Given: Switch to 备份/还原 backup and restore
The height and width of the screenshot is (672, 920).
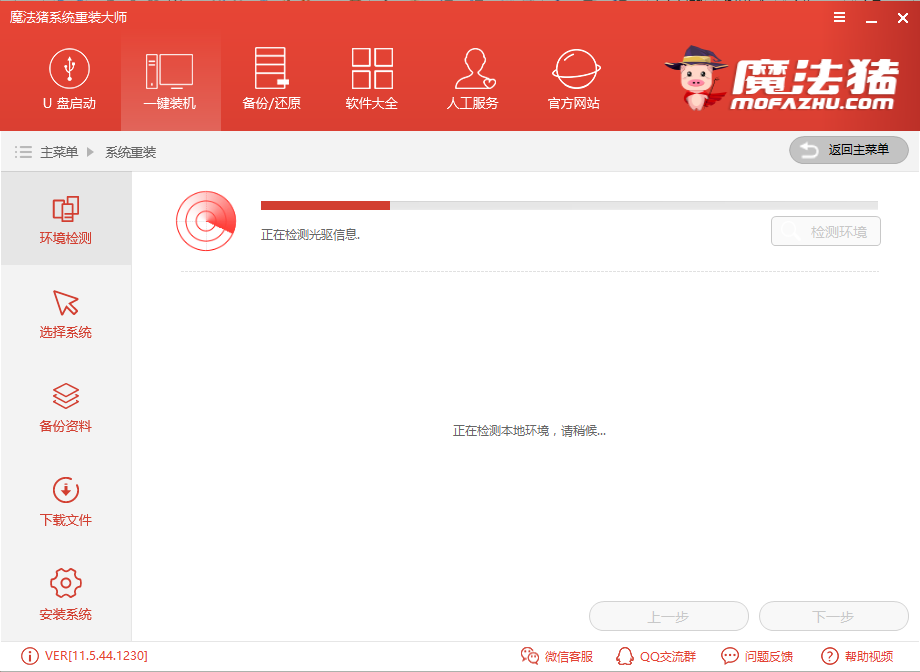Looking at the screenshot, I should point(270,80).
